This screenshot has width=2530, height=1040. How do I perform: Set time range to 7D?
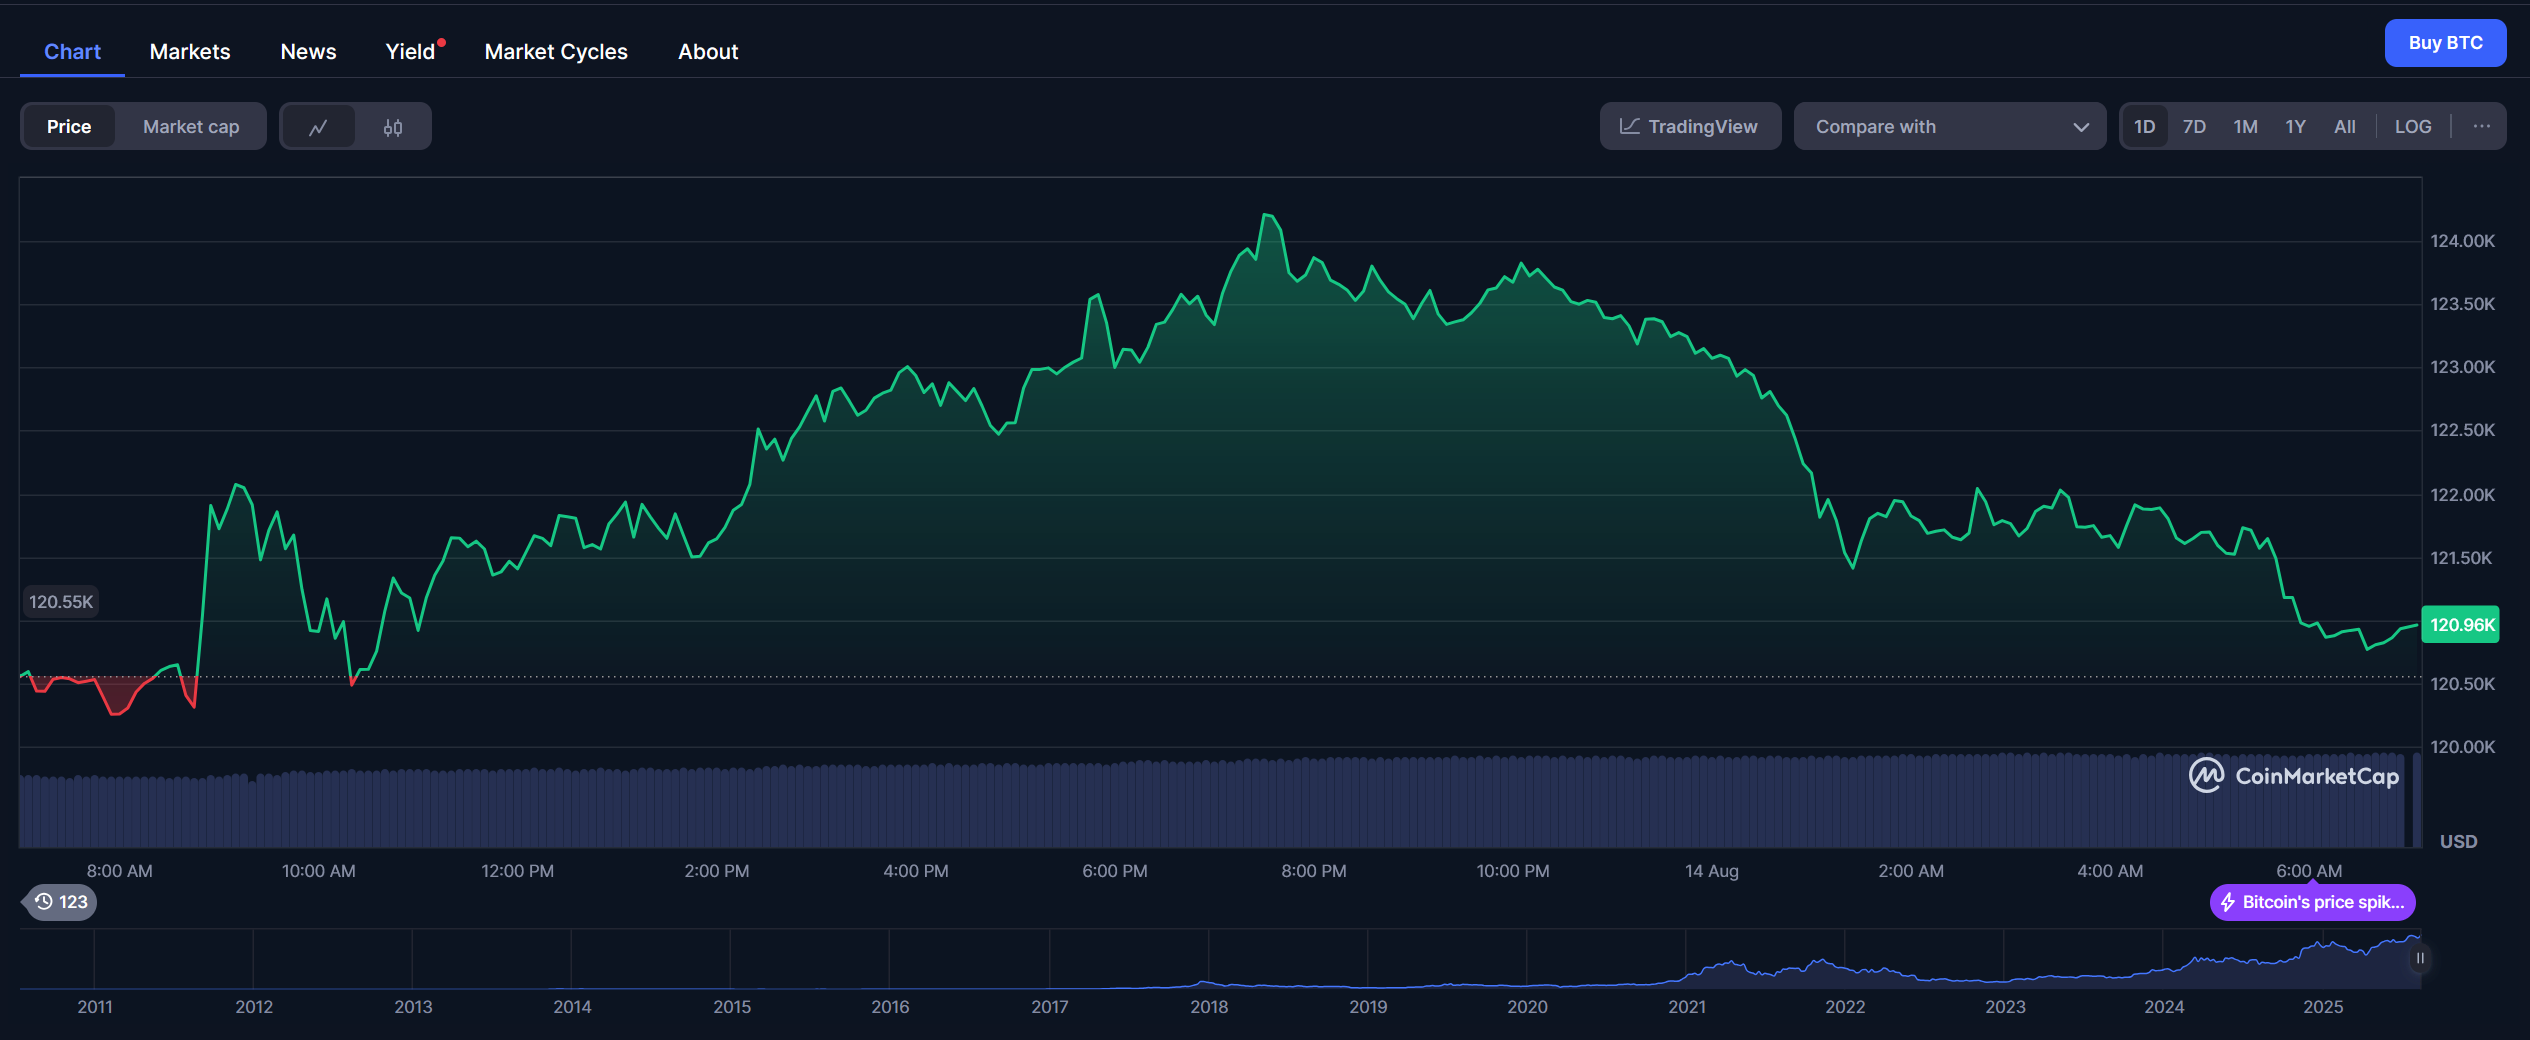(x=2194, y=127)
